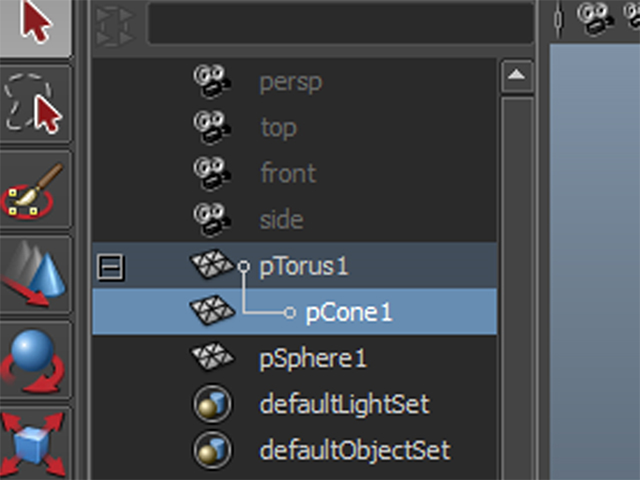Select pCone1 in the outliner
640x480 pixels.
[348, 313]
